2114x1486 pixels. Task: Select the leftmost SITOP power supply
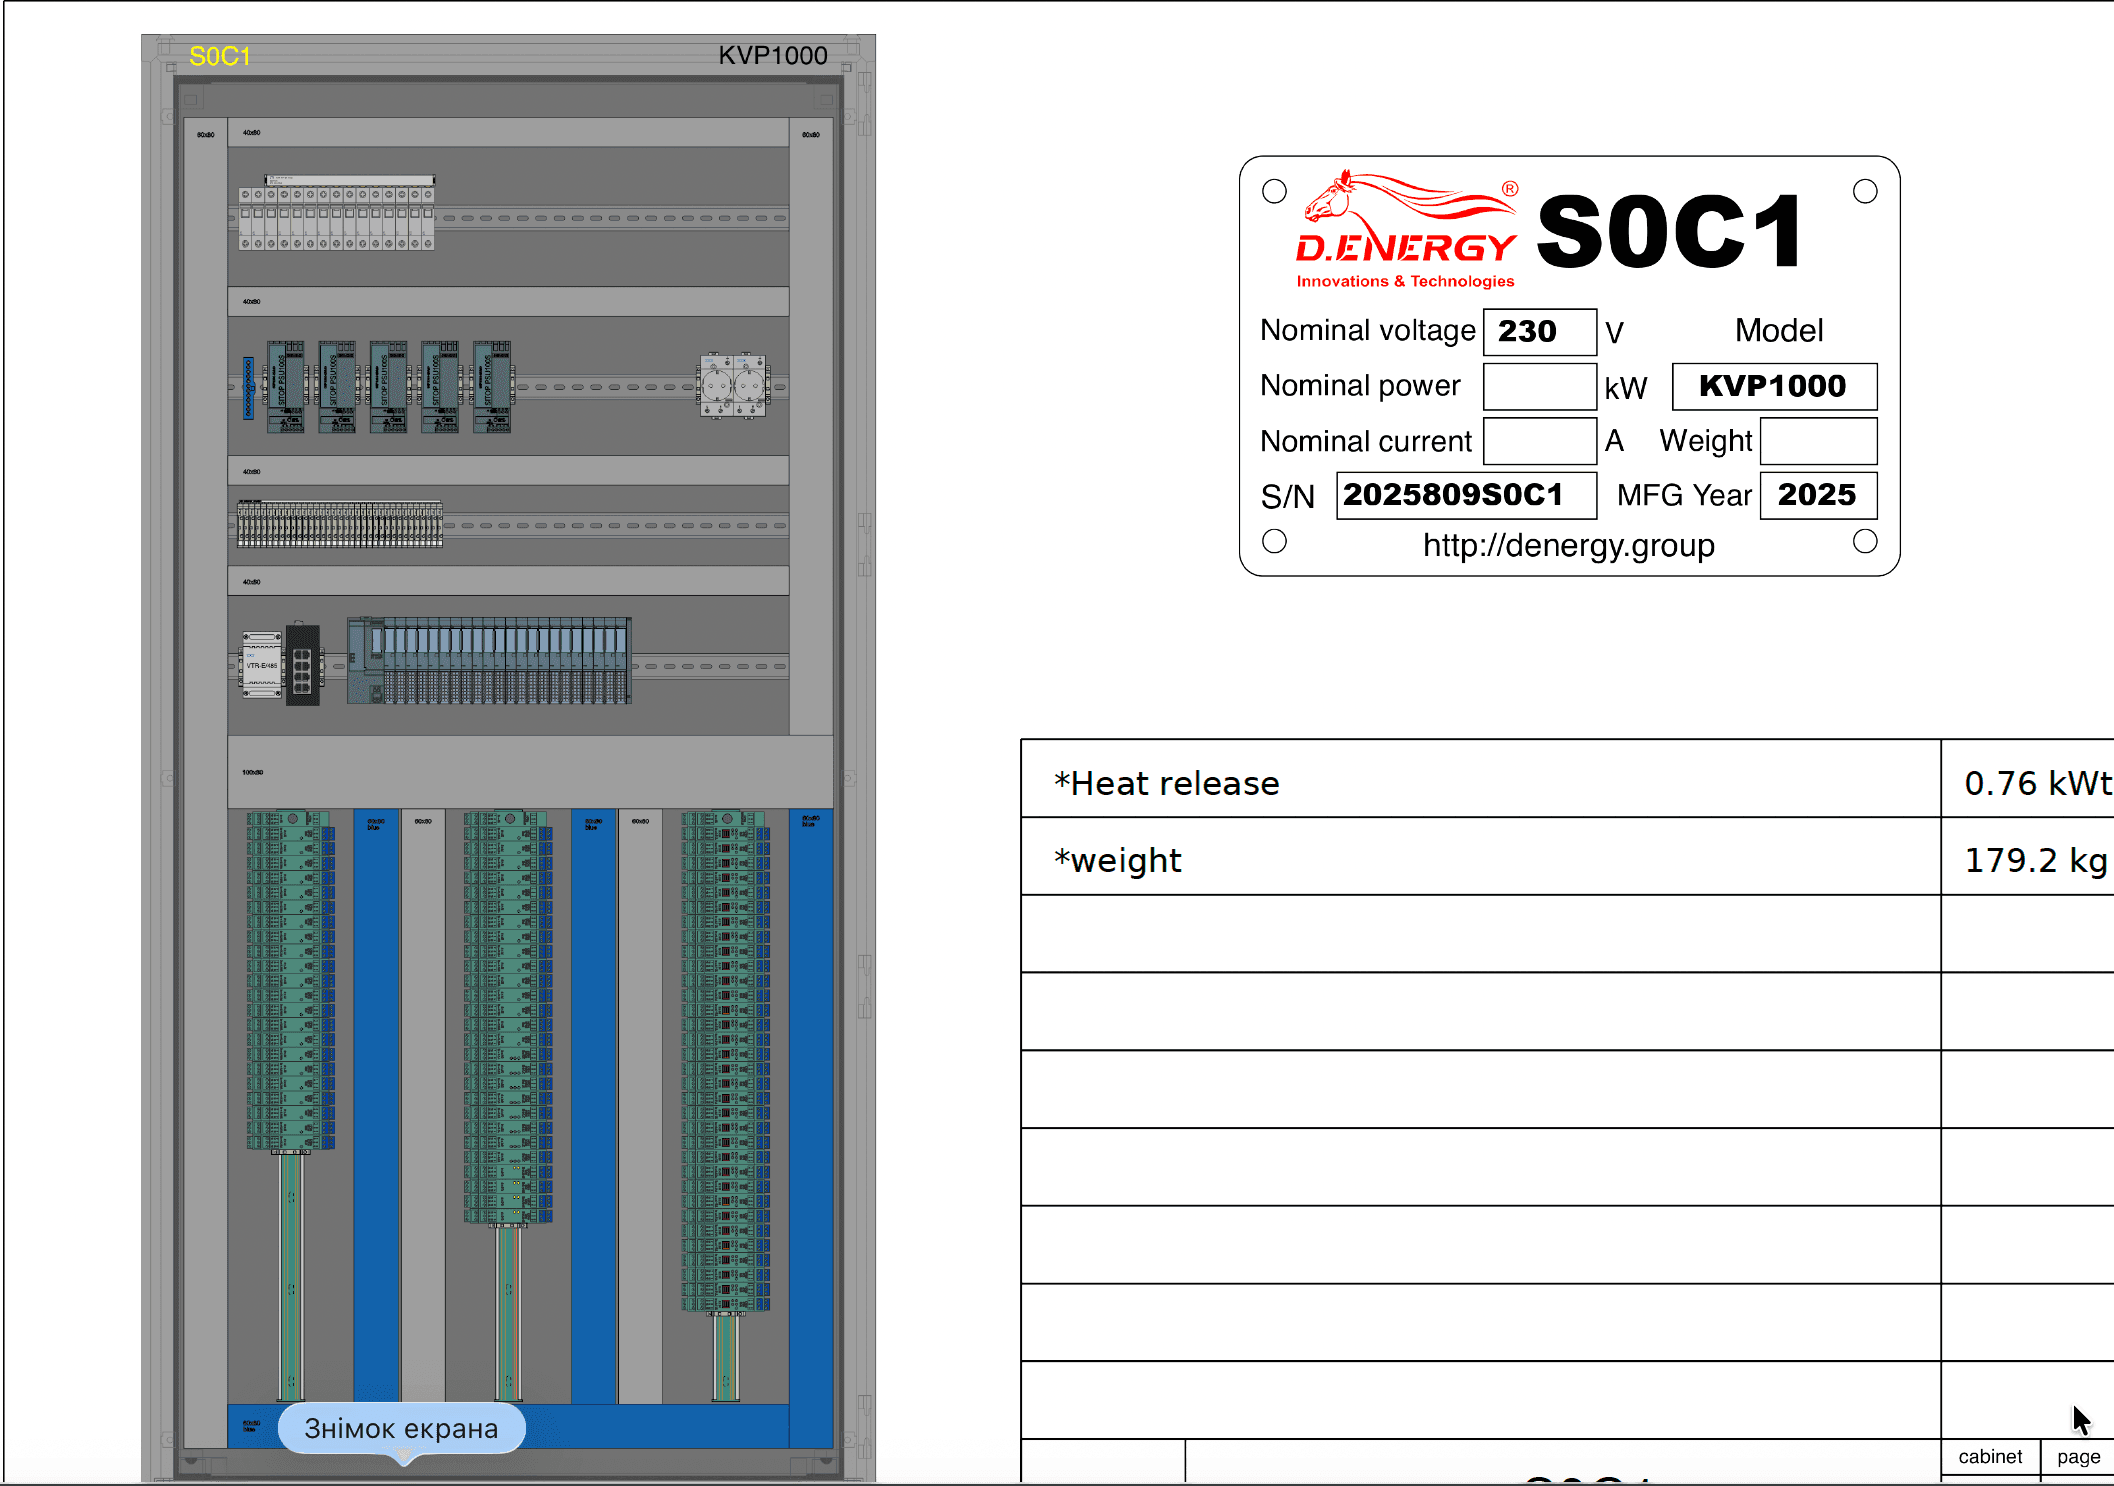286,386
